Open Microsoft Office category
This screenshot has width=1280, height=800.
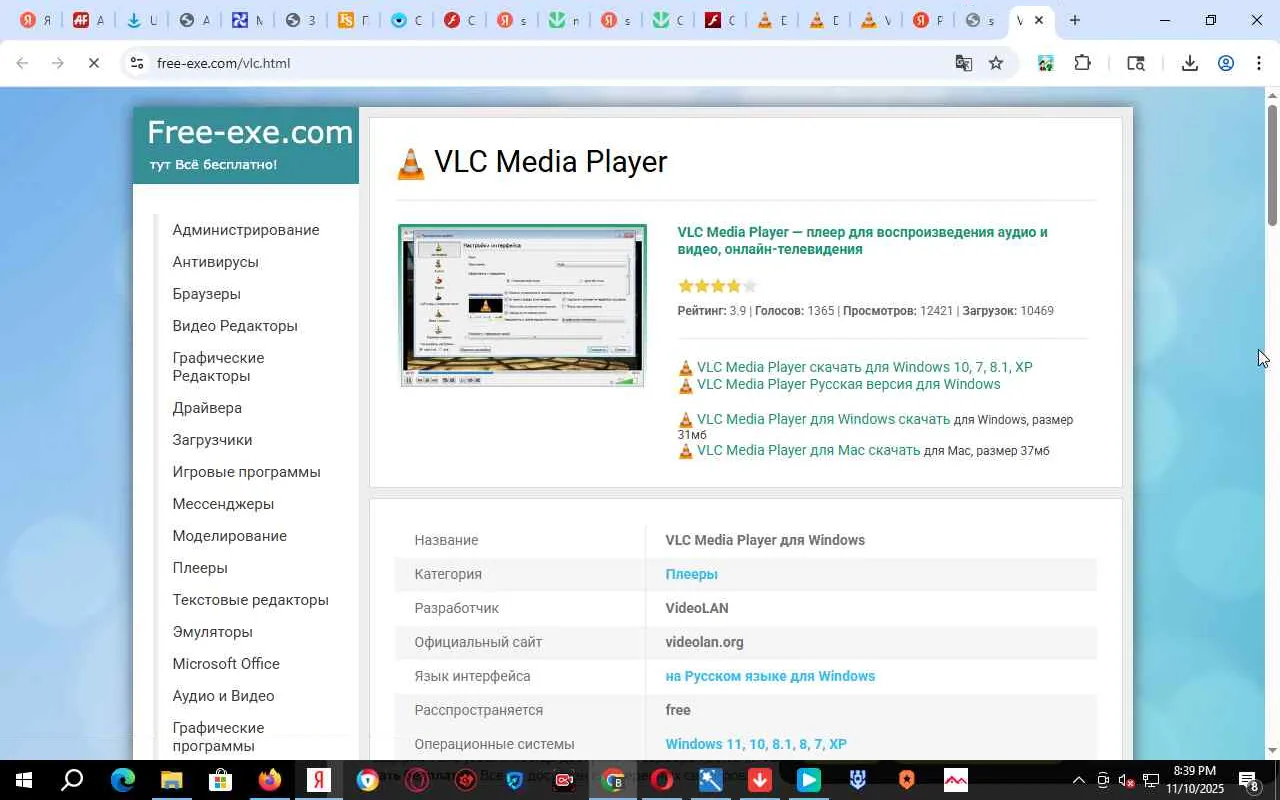(226, 664)
